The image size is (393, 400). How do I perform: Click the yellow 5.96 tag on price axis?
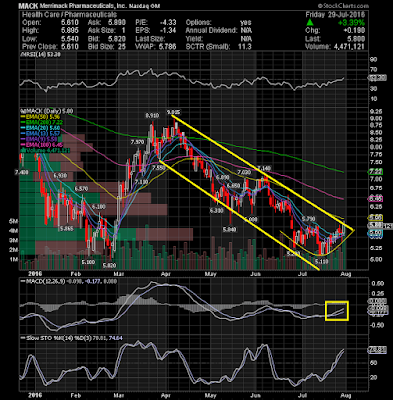click(x=375, y=217)
